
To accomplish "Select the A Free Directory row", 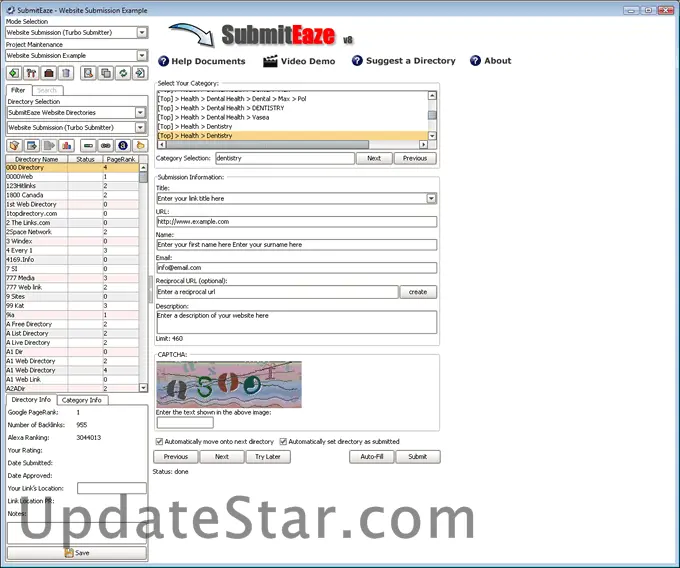I will click(72, 324).
